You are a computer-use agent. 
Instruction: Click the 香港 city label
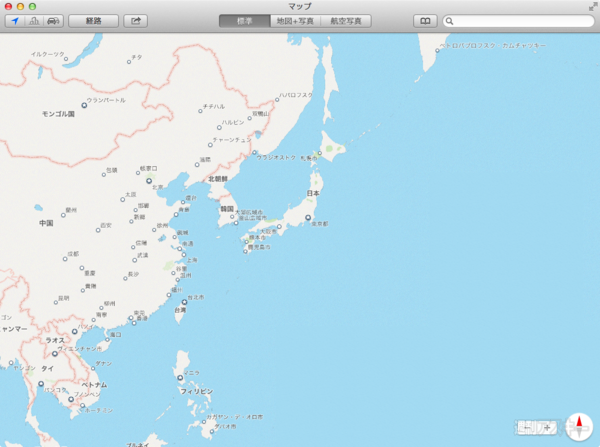(142, 318)
